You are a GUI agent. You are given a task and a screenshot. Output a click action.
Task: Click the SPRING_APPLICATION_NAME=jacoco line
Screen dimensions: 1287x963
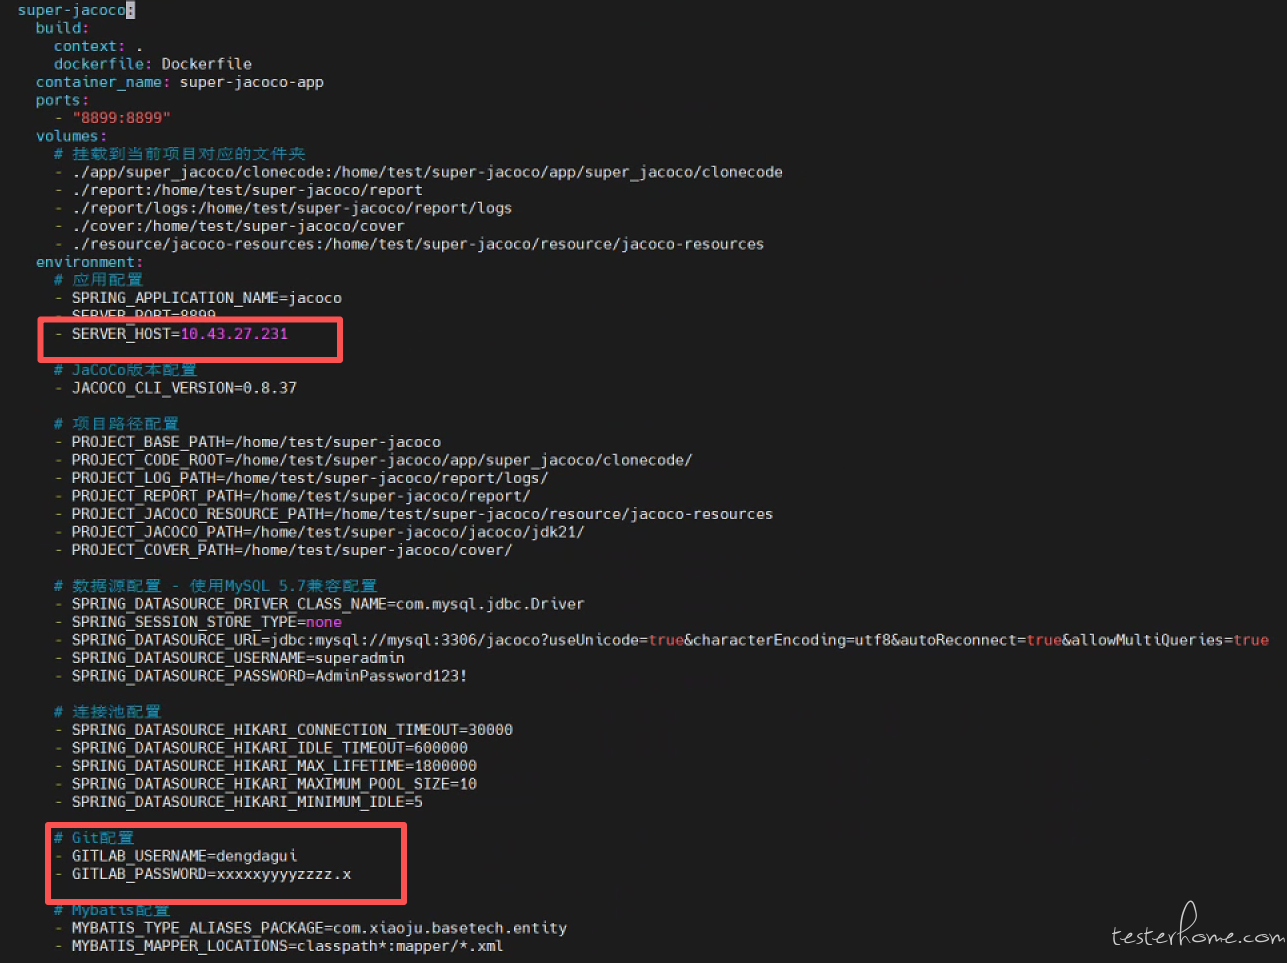point(206,298)
